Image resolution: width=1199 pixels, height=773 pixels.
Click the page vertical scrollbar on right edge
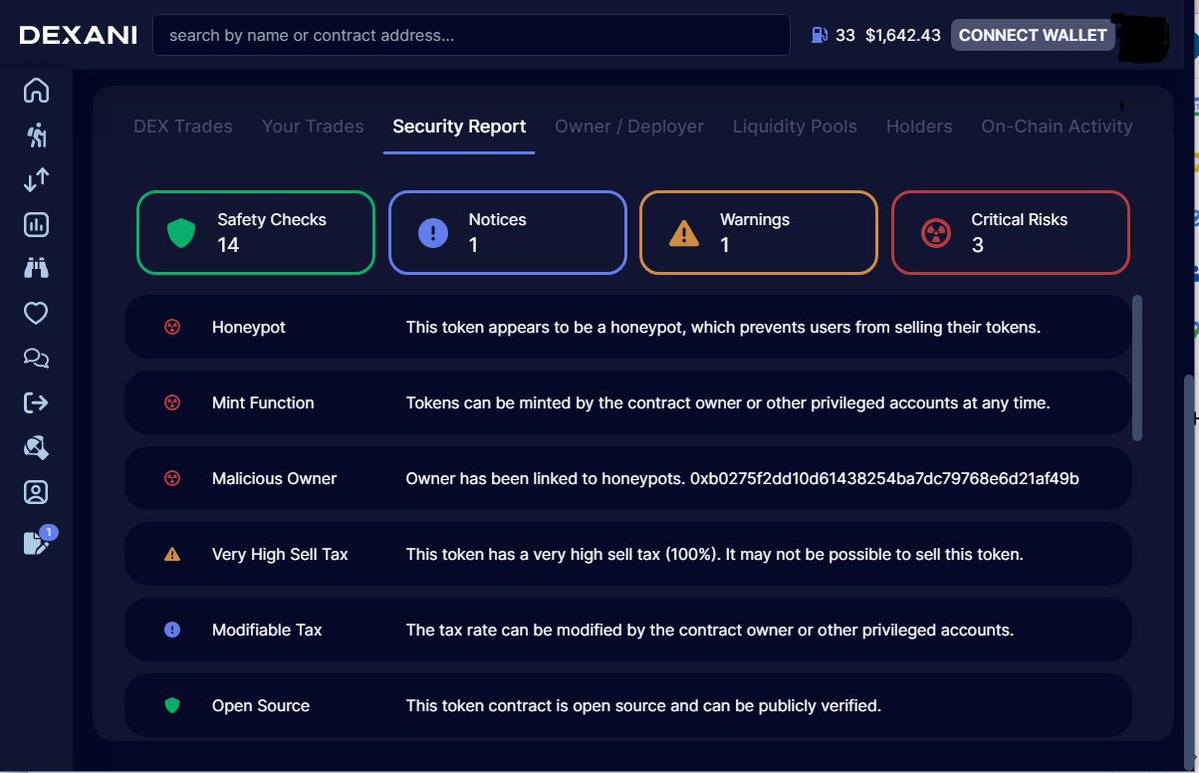[1188, 570]
